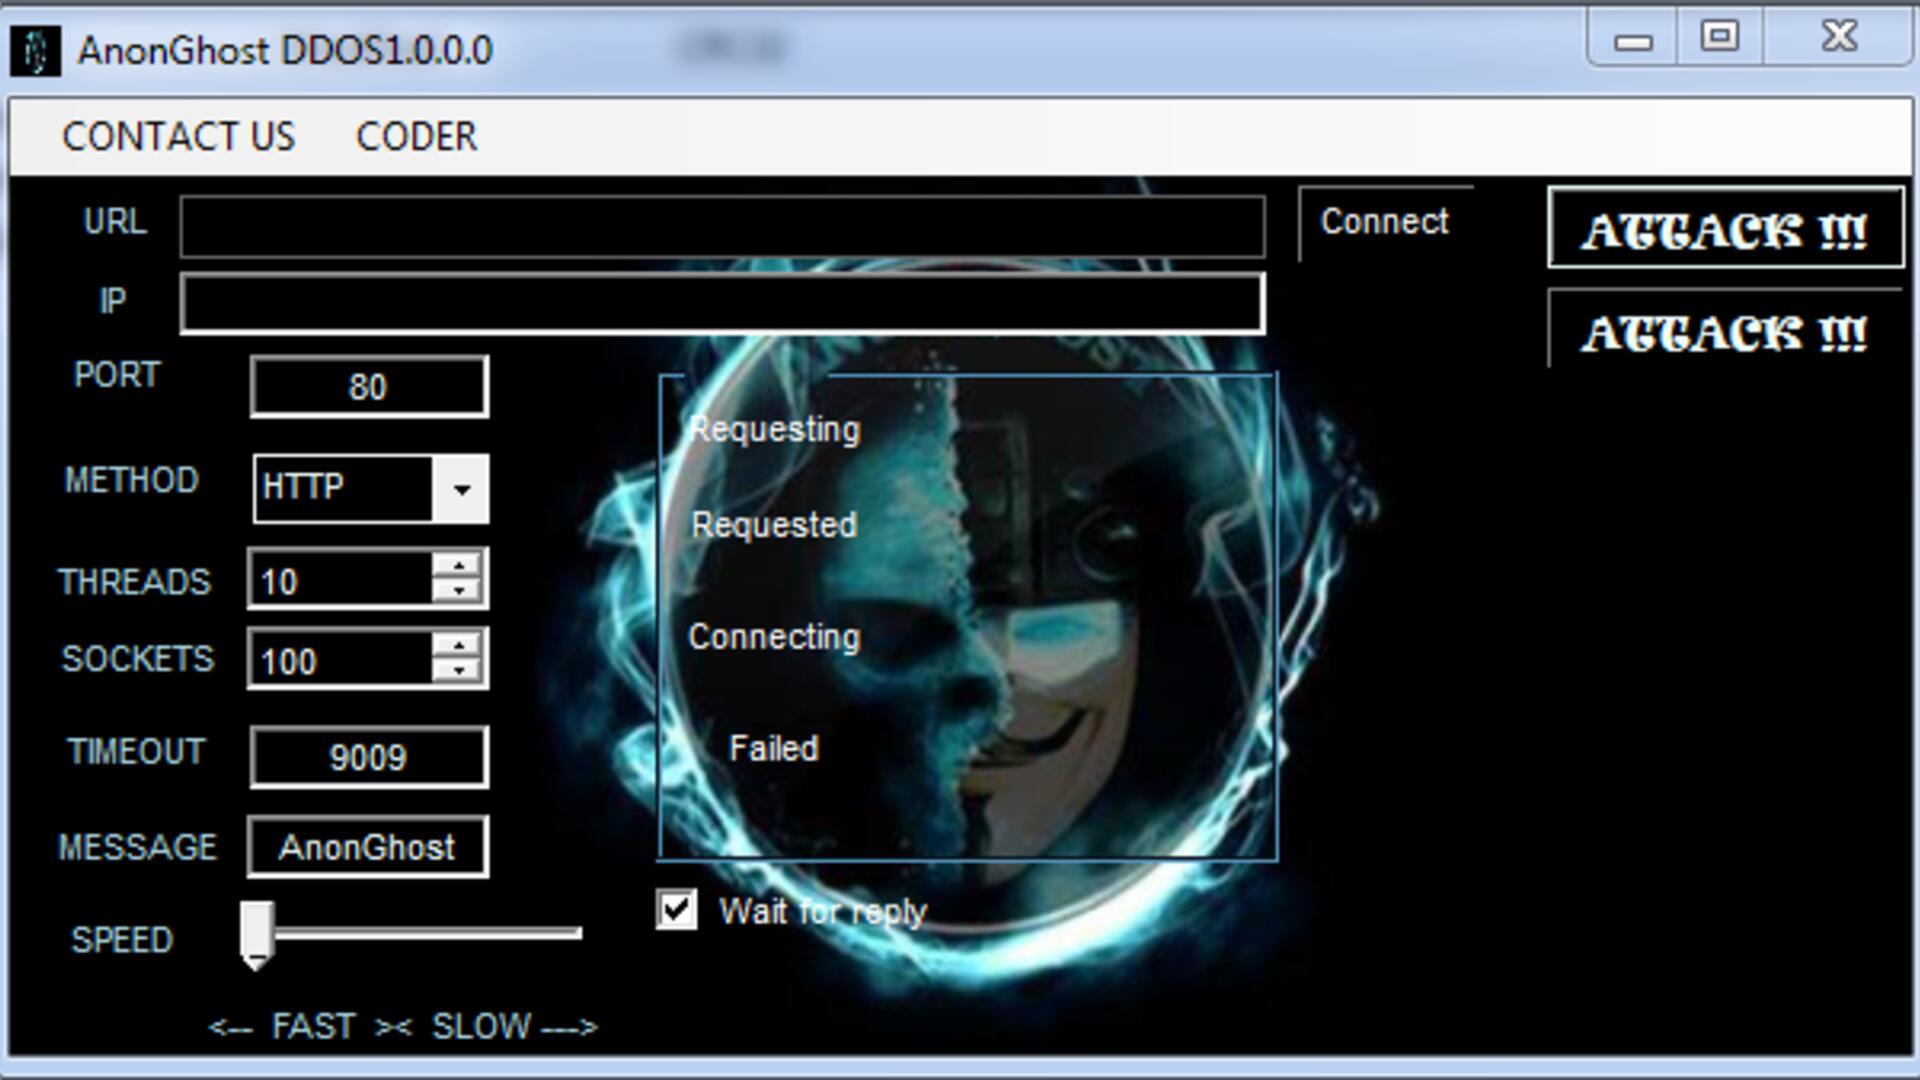The height and width of the screenshot is (1080, 1920).
Task: Open the CODER menu
Action: click(x=416, y=137)
